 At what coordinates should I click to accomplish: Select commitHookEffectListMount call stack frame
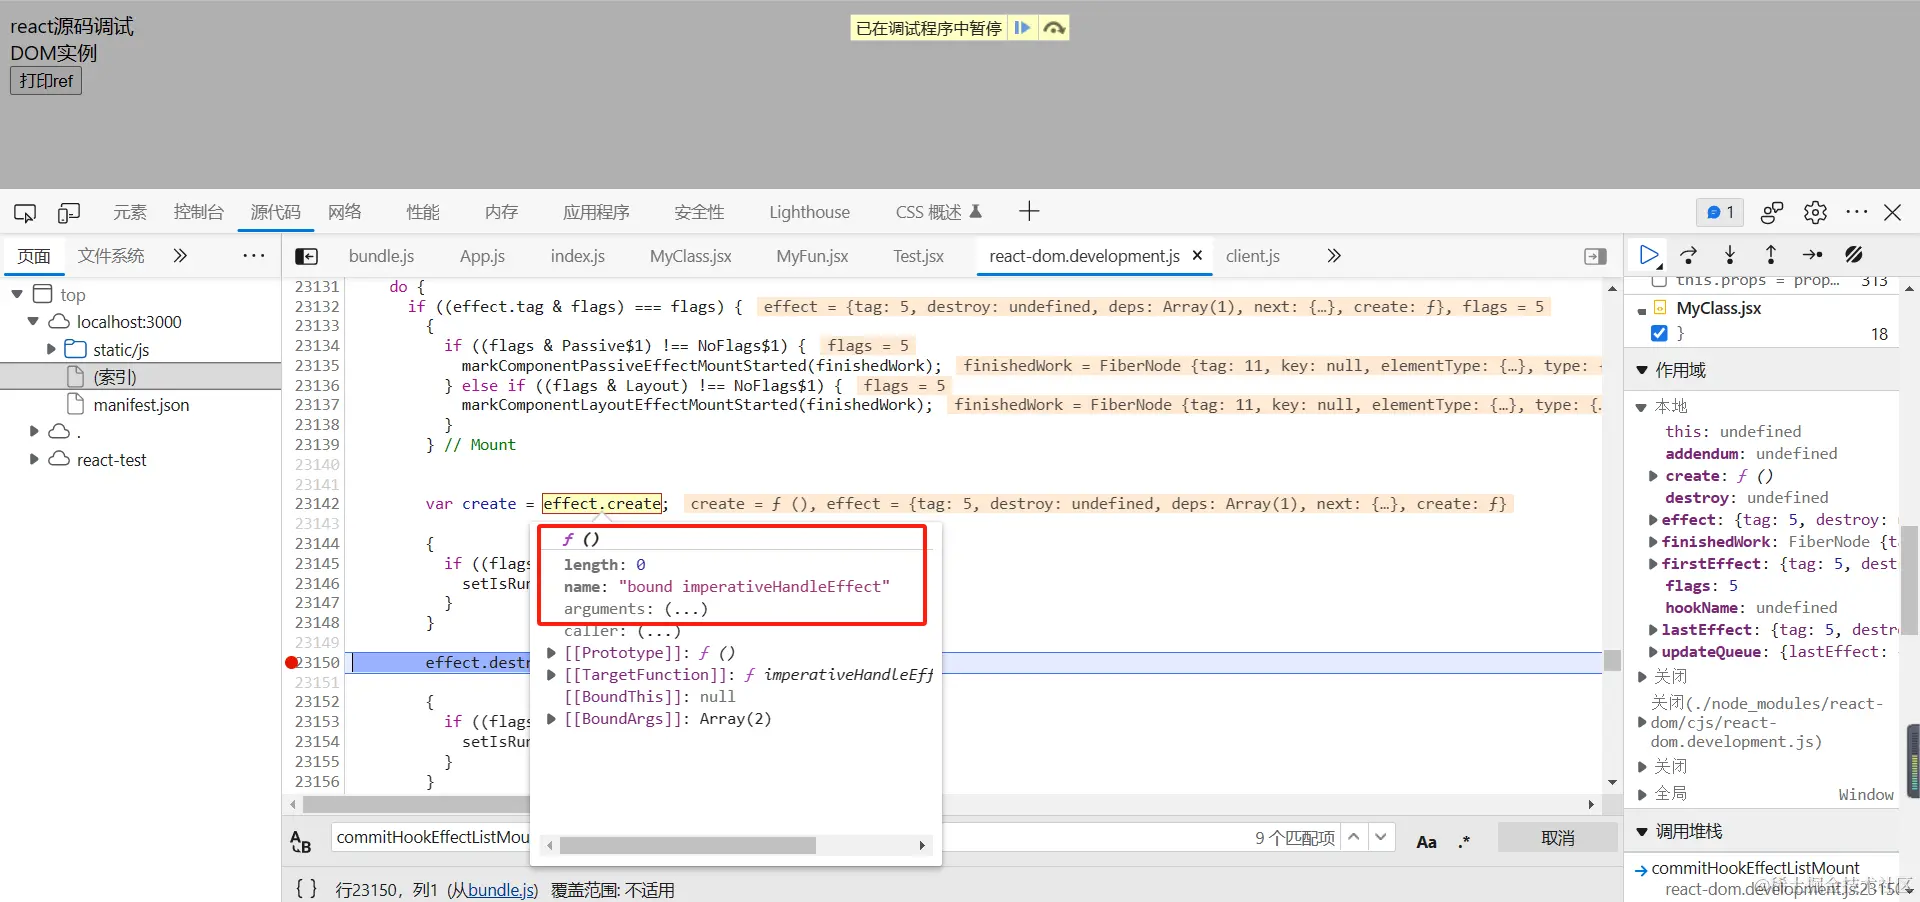(x=1755, y=868)
